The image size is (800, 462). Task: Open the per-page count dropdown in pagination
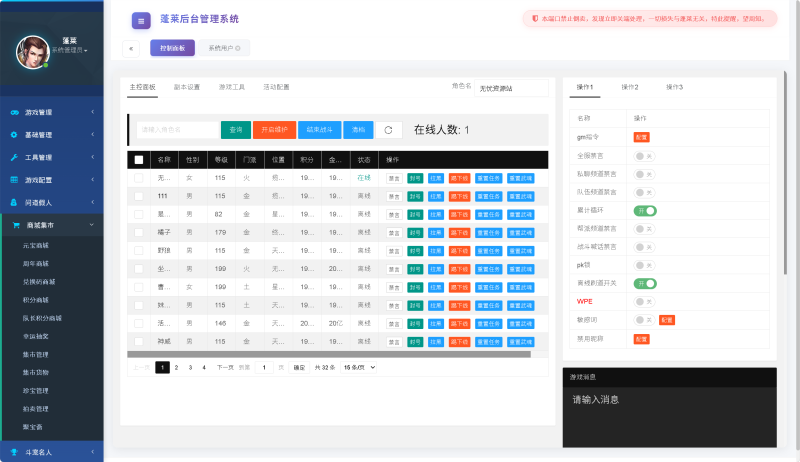[359, 367]
